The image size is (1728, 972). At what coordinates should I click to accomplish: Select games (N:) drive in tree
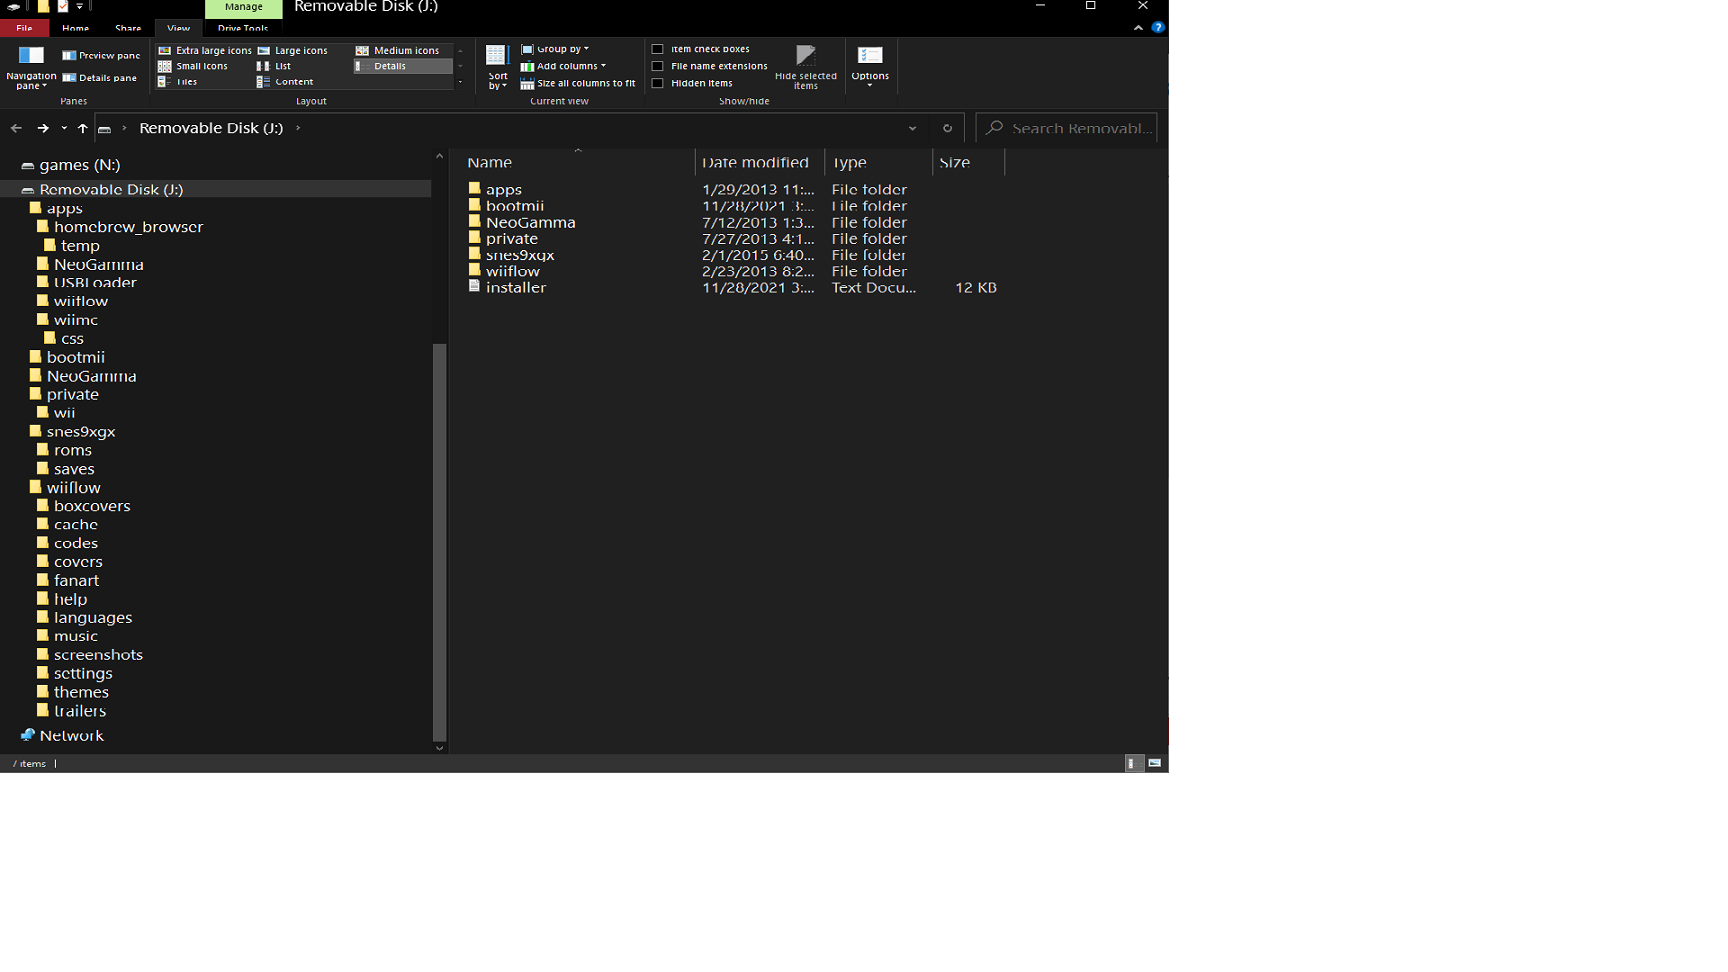click(x=71, y=165)
